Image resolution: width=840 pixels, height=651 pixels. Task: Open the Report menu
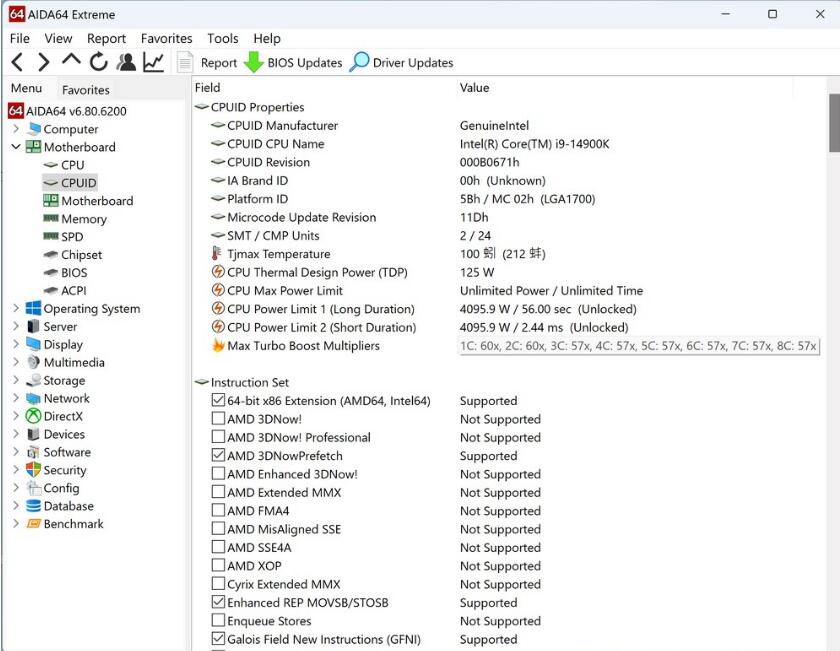(106, 39)
